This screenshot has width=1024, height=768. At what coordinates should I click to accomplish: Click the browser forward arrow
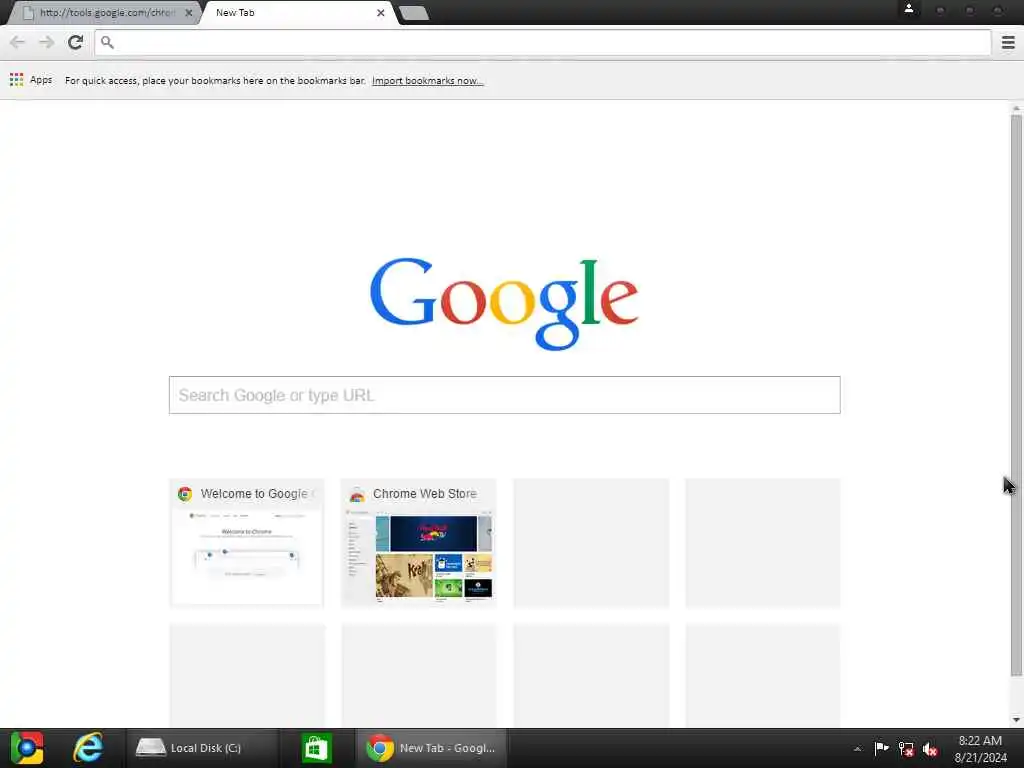pyautogui.click(x=46, y=42)
